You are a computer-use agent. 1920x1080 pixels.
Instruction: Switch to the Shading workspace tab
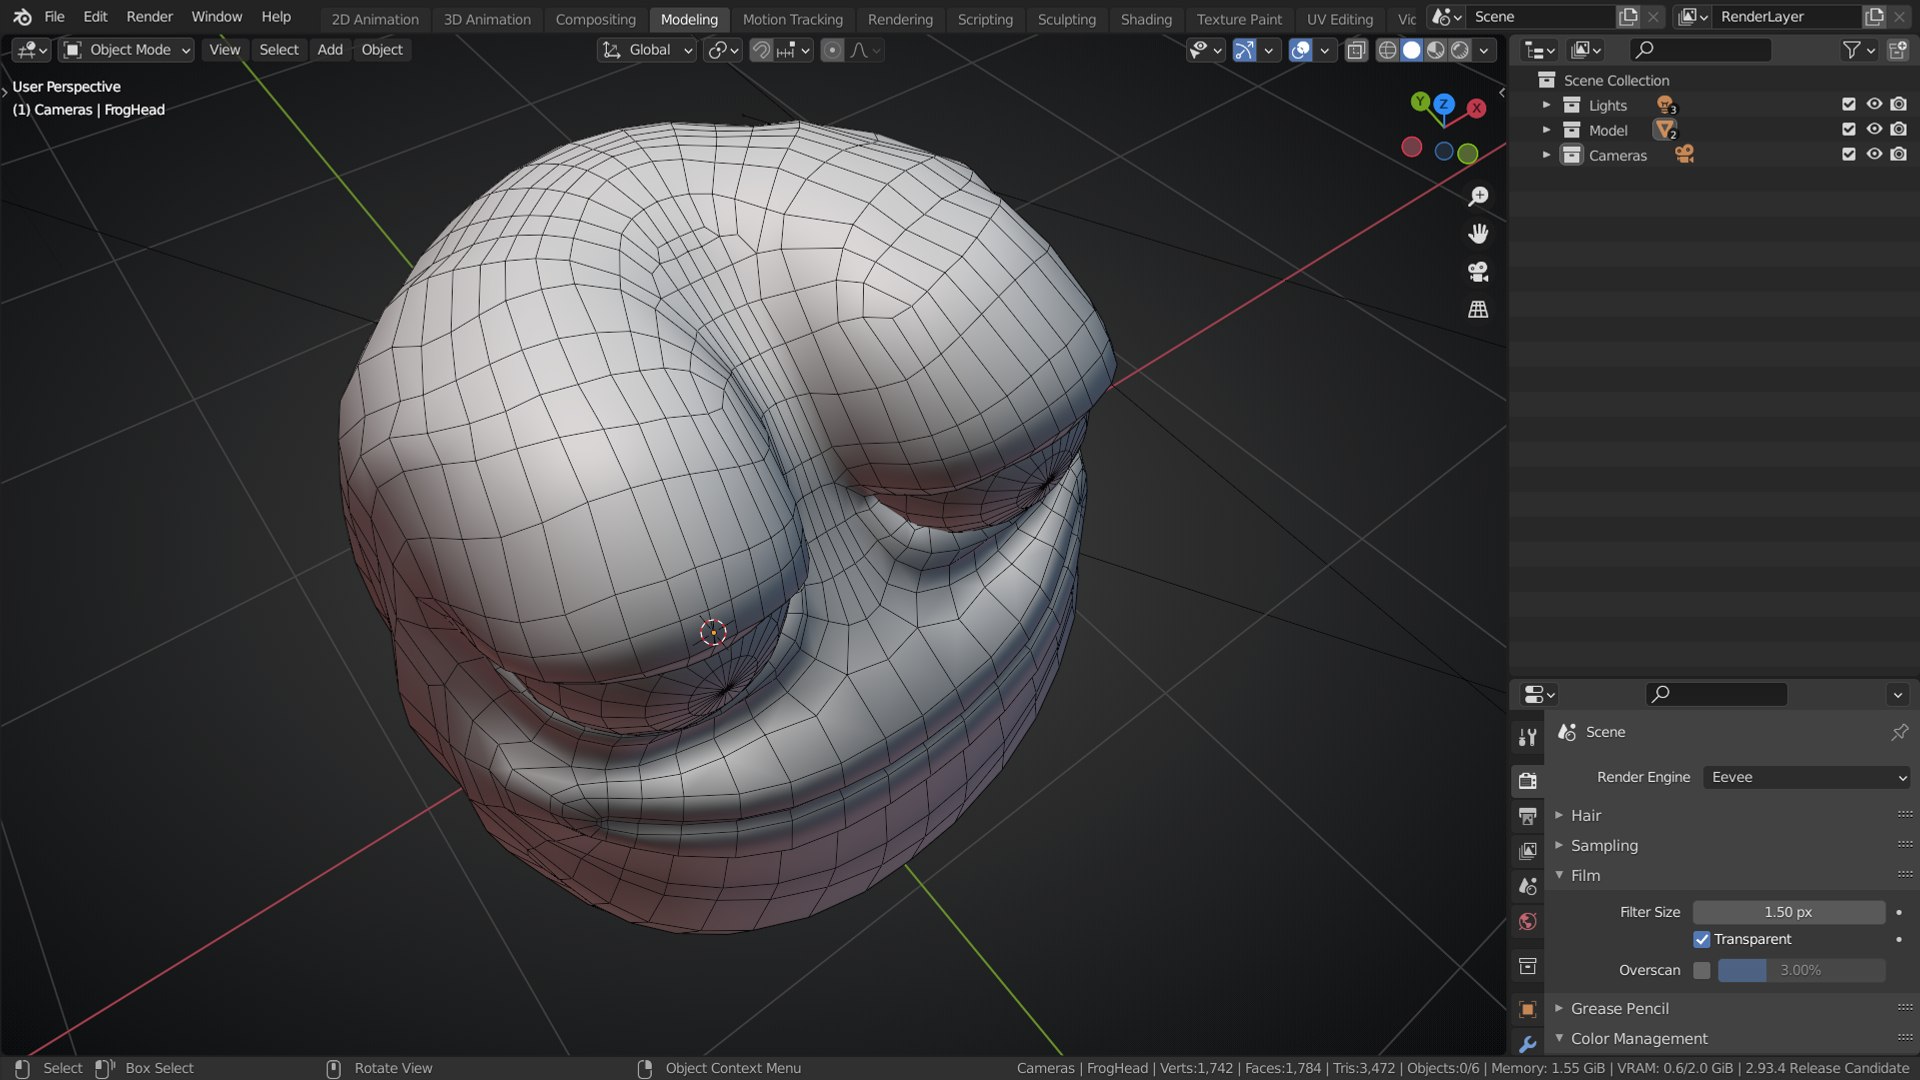[1146, 19]
